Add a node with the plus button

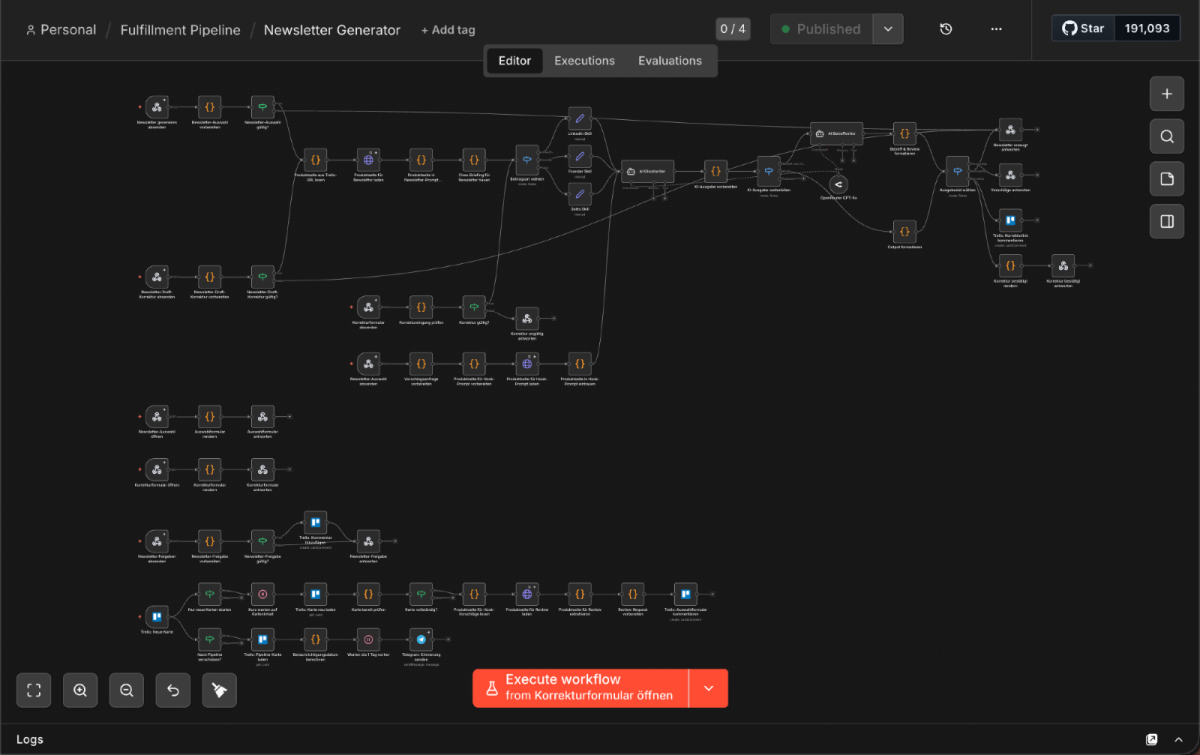pos(1167,94)
